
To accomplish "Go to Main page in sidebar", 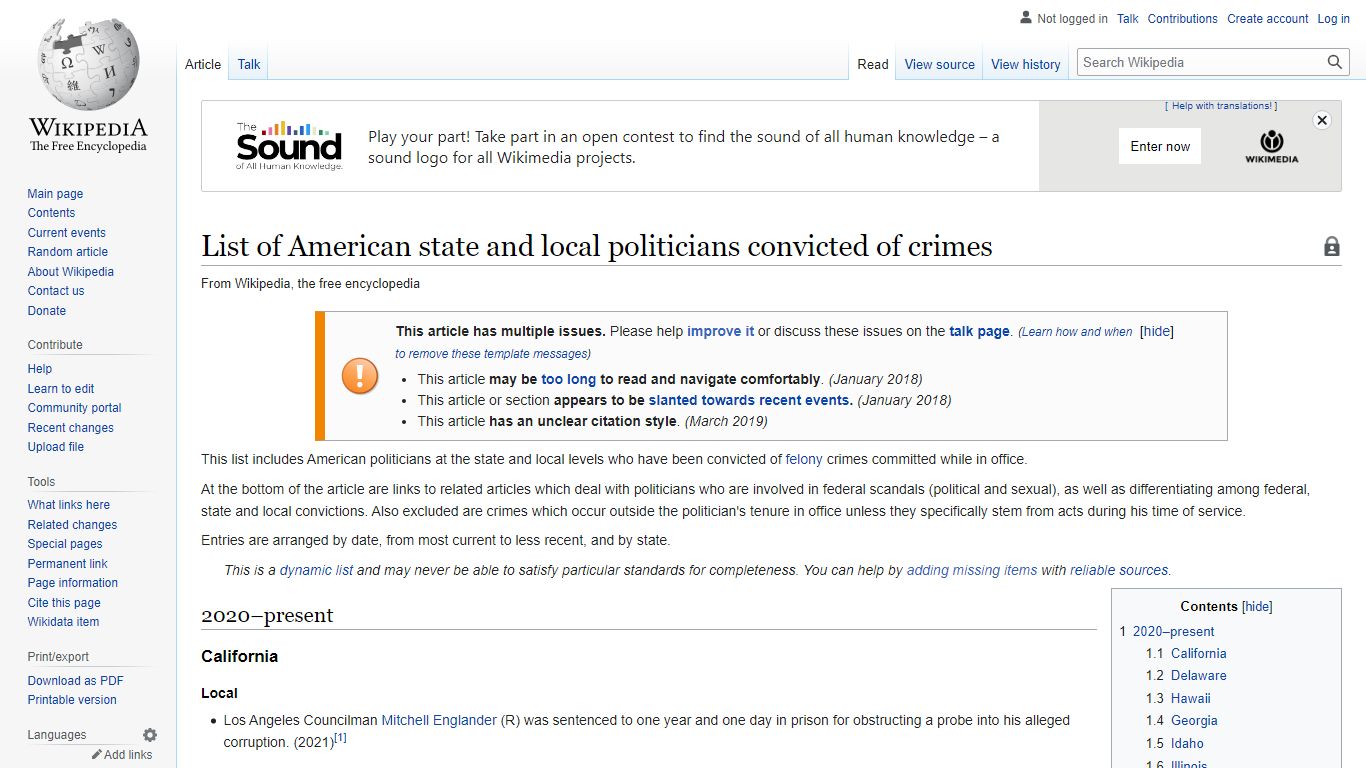I will (55, 194).
